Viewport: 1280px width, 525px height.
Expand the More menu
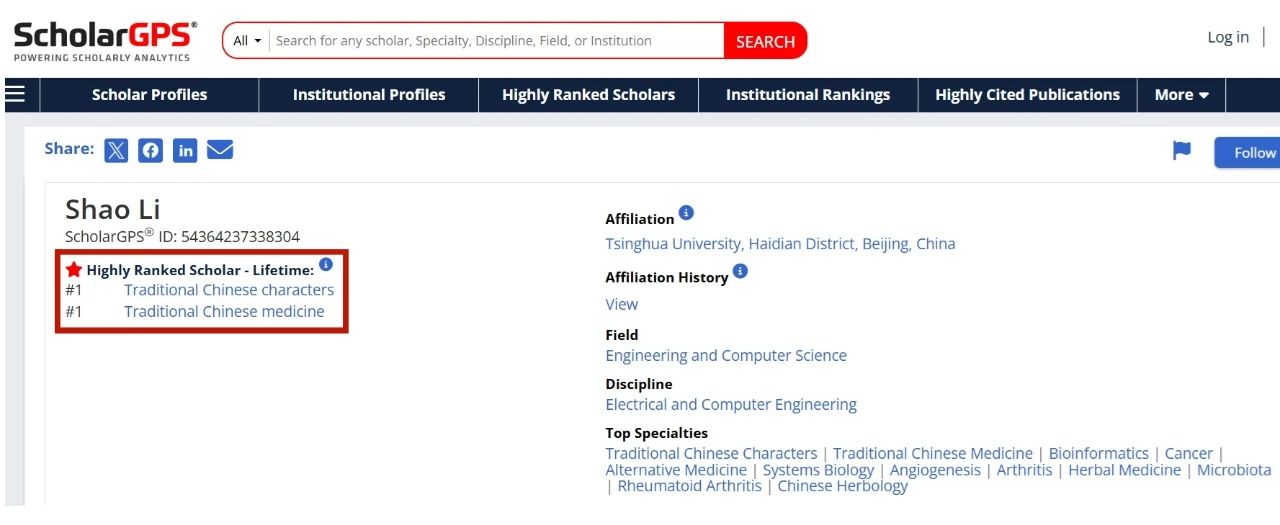[x=1181, y=95]
